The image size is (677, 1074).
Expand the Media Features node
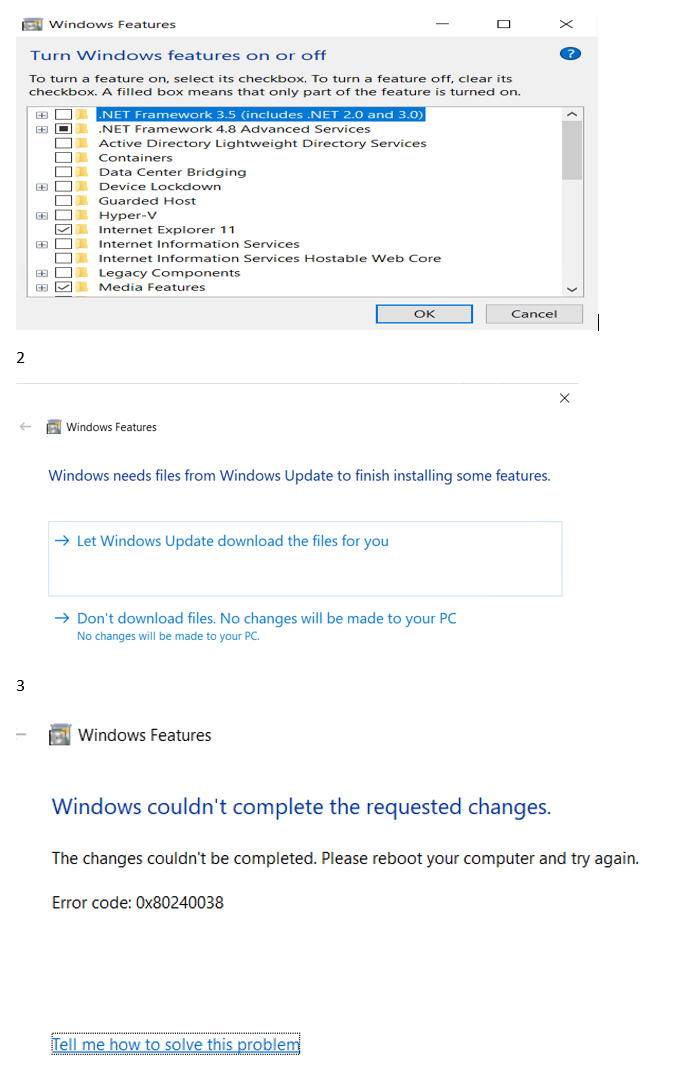point(42,288)
